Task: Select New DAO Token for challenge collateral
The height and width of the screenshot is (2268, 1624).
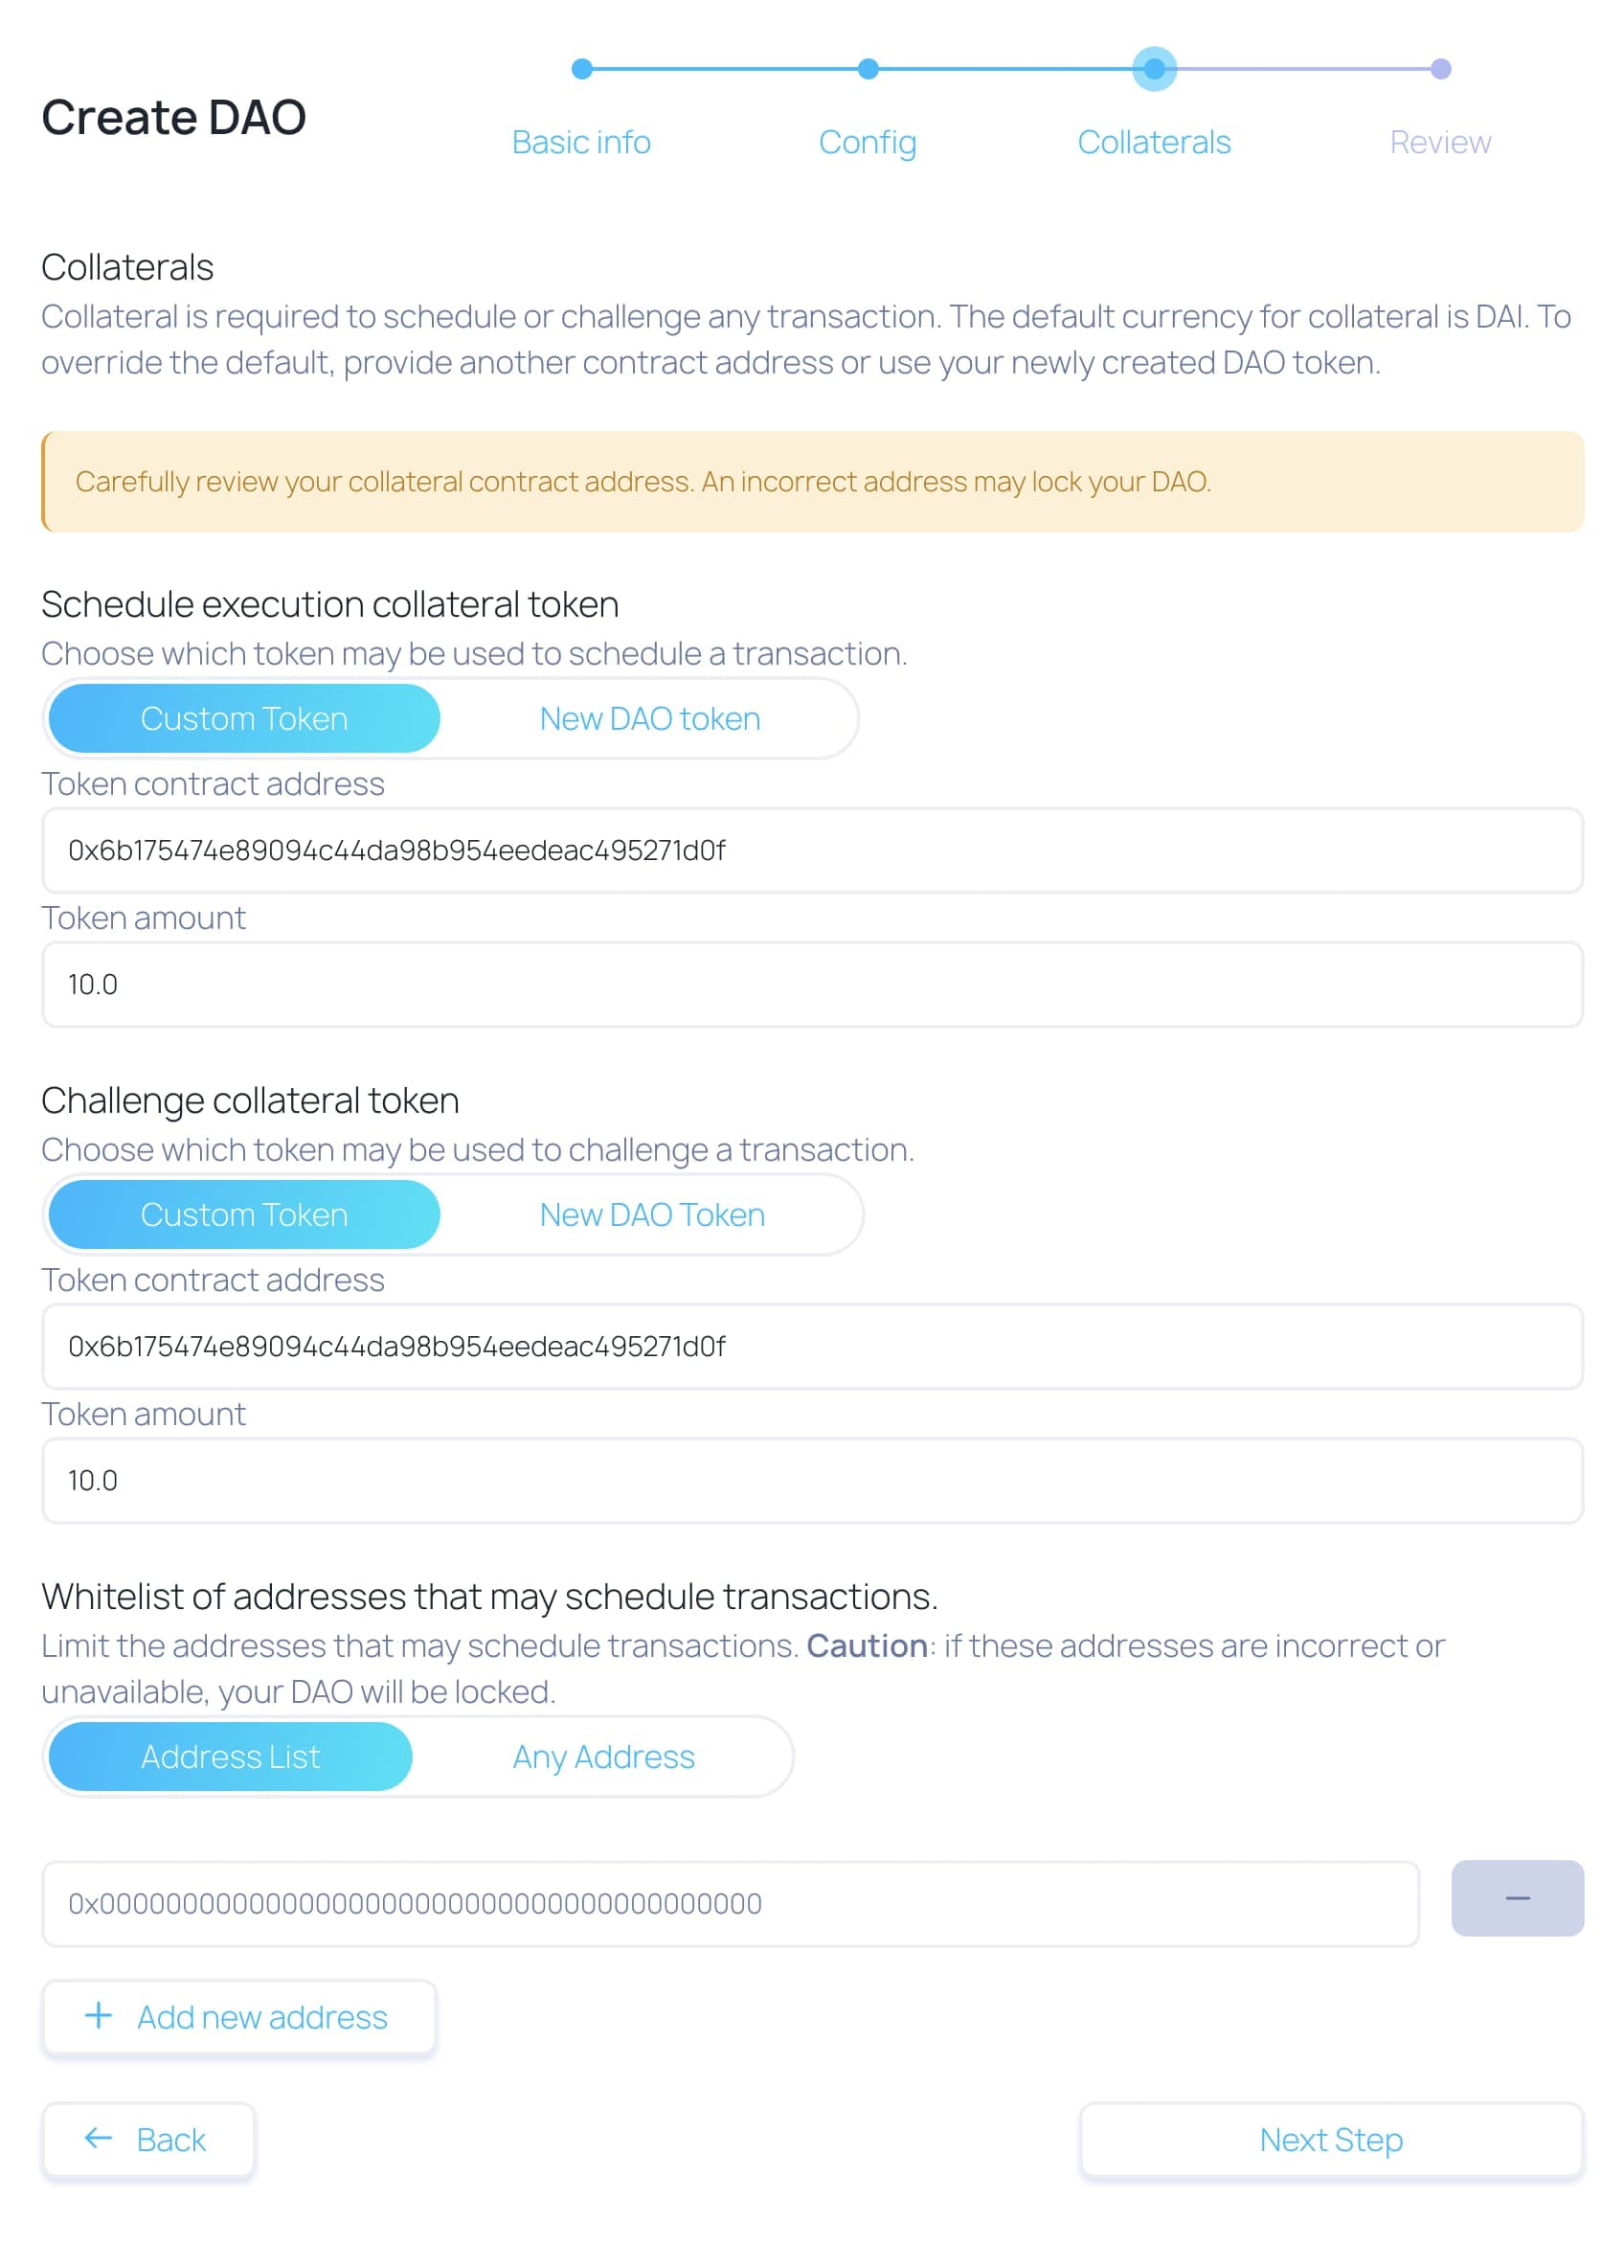Action: point(652,1214)
